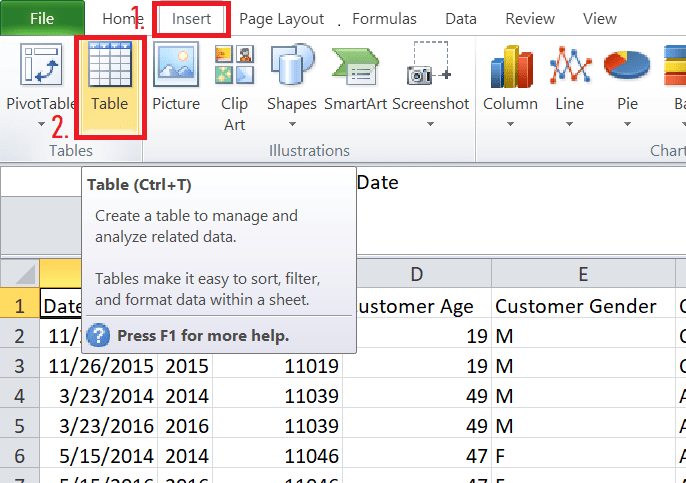Click the Customer Gender header cell
Screen dimensions: 686x483
point(575,306)
